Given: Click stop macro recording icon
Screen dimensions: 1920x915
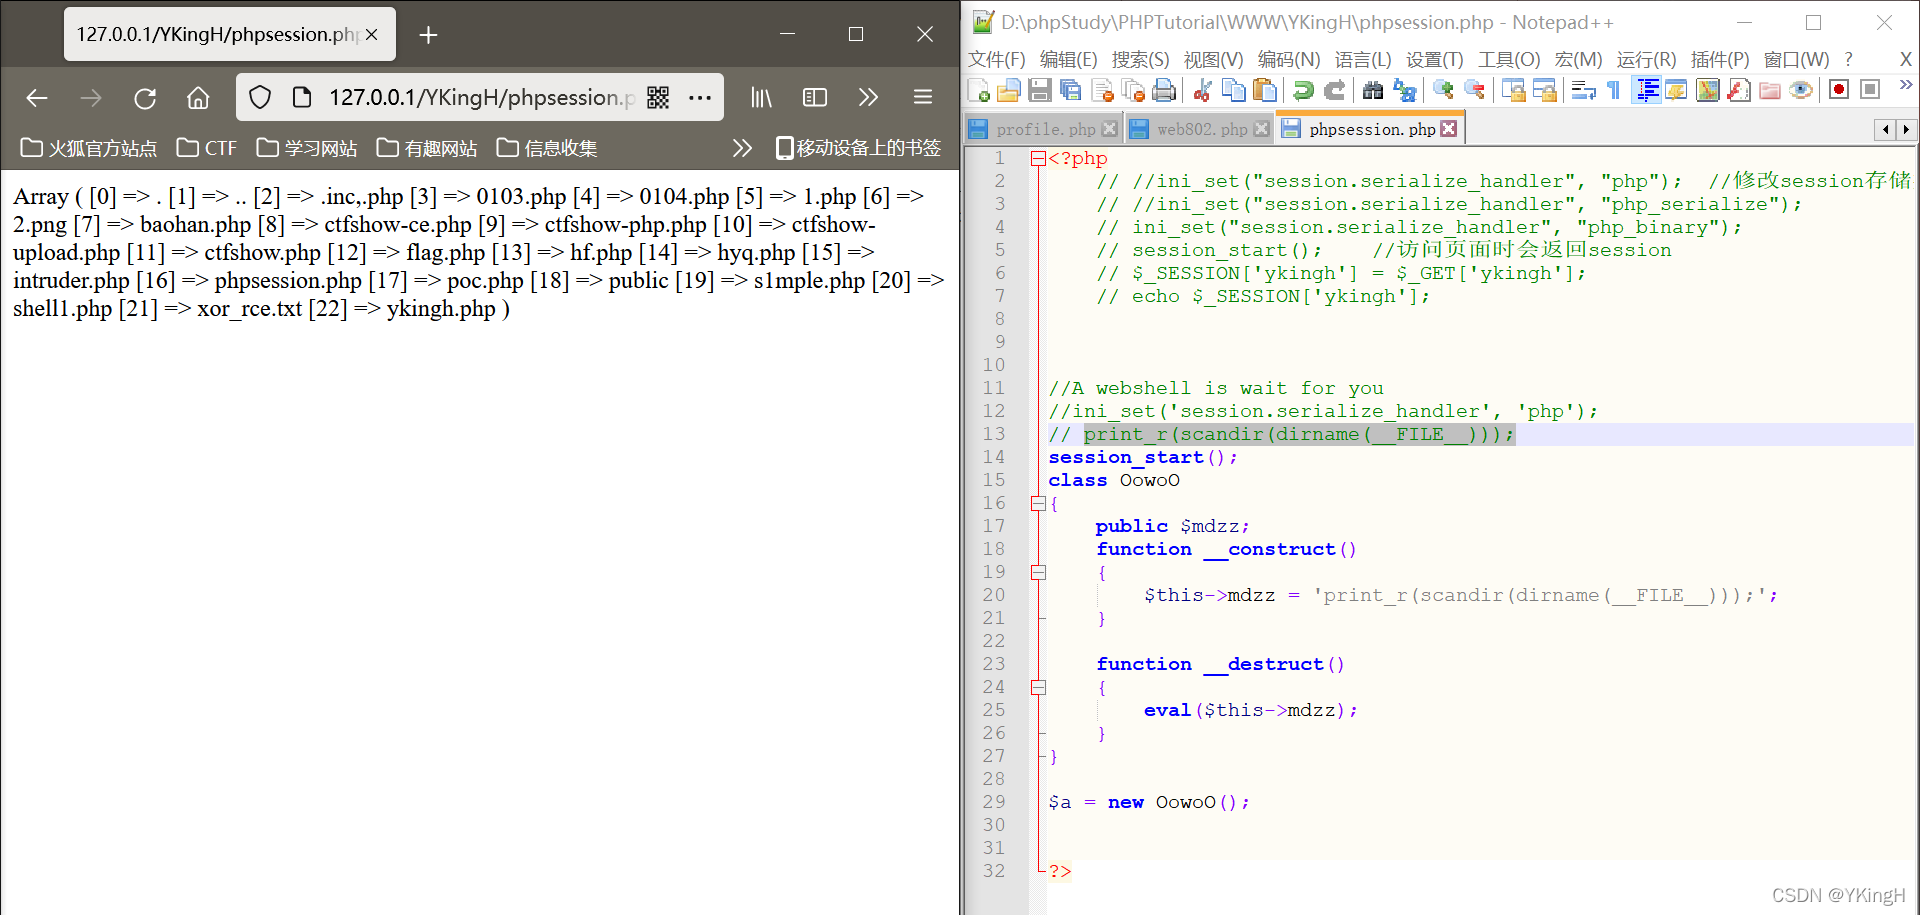Looking at the screenshot, I should (1869, 90).
